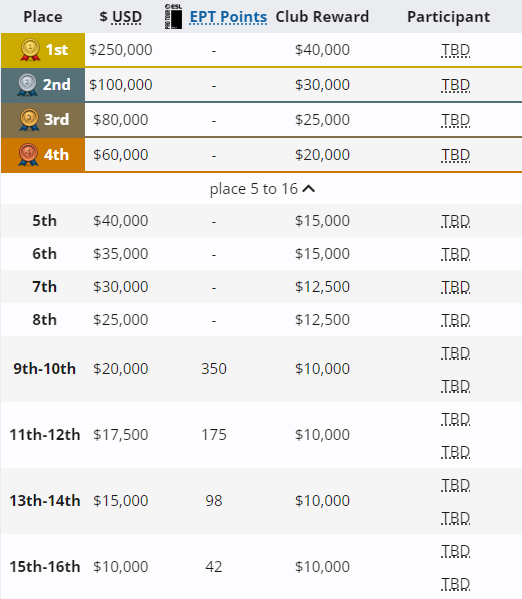Click the TBD participant for 8th place
Viewport: 522px width, 599px height.
[x=456, y=320]
